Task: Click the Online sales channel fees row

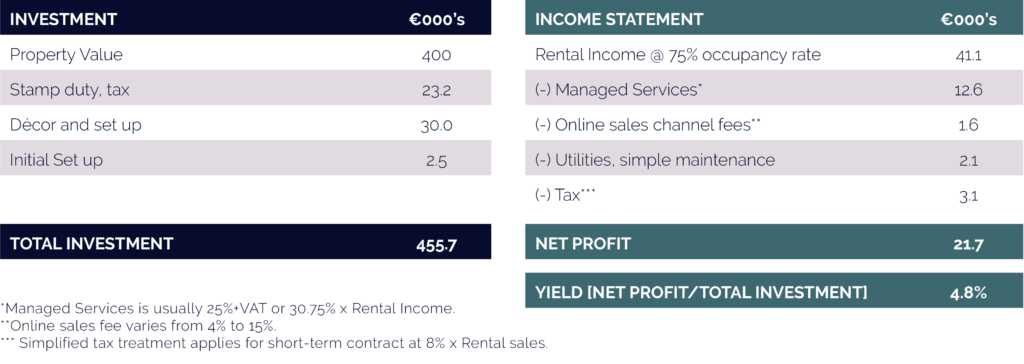Action: click(x=775, y=124)
